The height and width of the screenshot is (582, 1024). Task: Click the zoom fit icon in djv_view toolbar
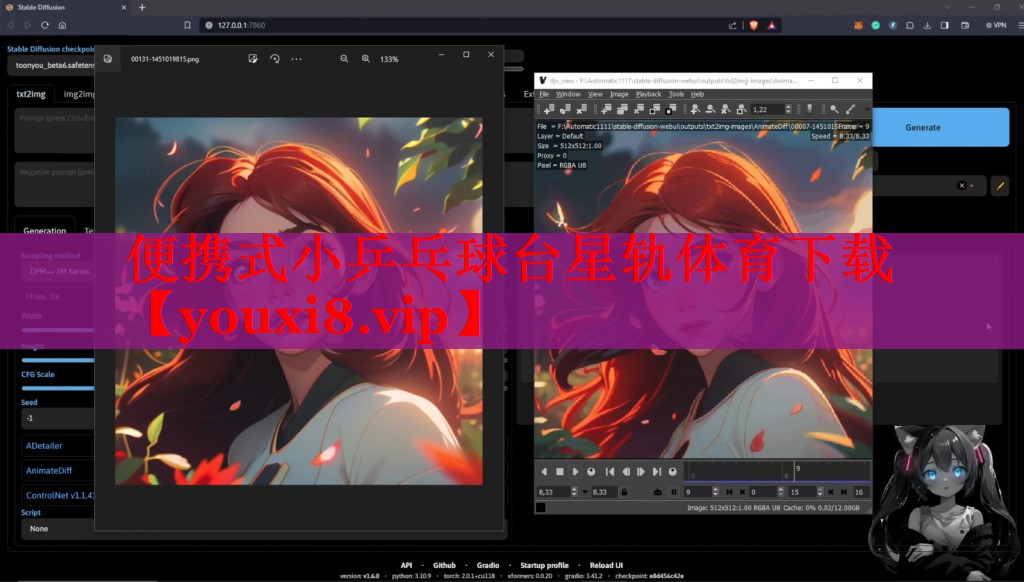741,109
